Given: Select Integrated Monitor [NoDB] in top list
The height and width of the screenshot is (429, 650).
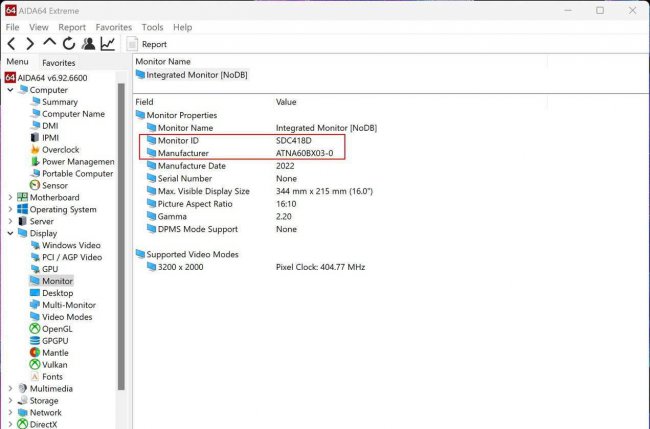Looking at the screenshot, I should point(192,75).
